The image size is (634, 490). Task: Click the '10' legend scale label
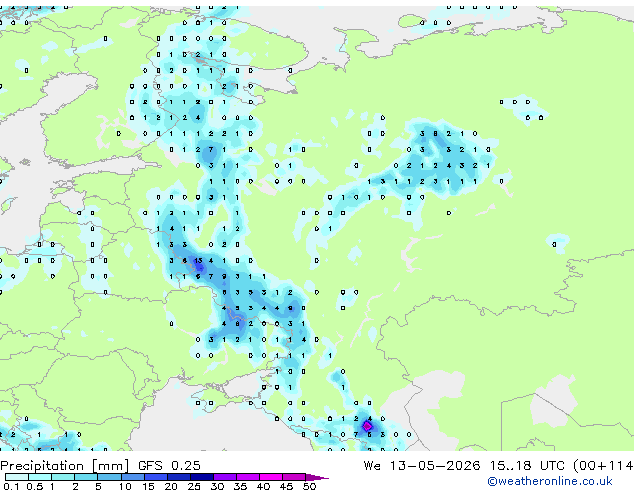pos(125,486)
